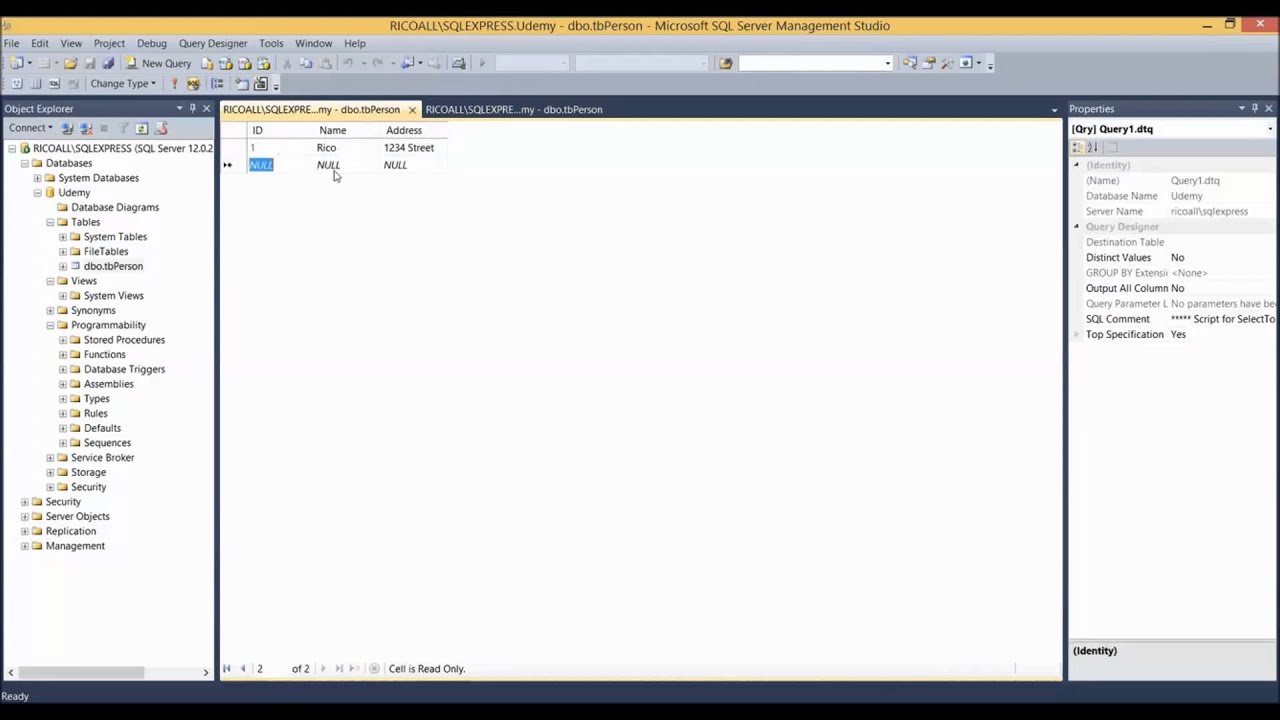Click the find-in-files folder icon beside search combo
The width and height of the screenshot is (1280, 720).
click(725, 63)
